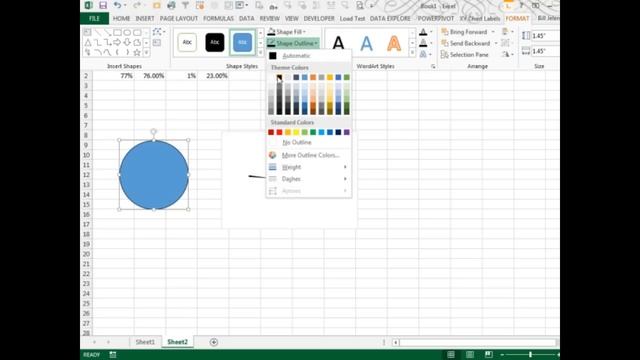This screenshot has height=360, width=640.
Task: Apply the orange outlined WordArt style
Action: [394, 43]
